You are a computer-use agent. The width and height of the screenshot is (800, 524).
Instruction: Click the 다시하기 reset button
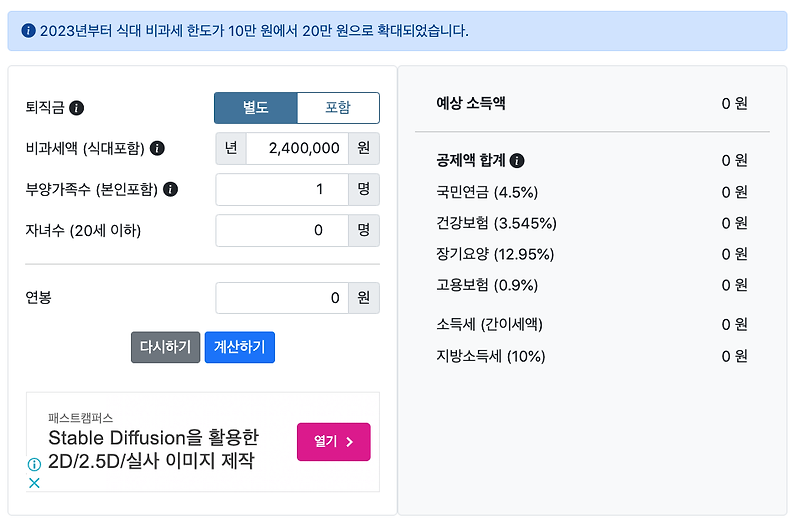tap(165, 347)
